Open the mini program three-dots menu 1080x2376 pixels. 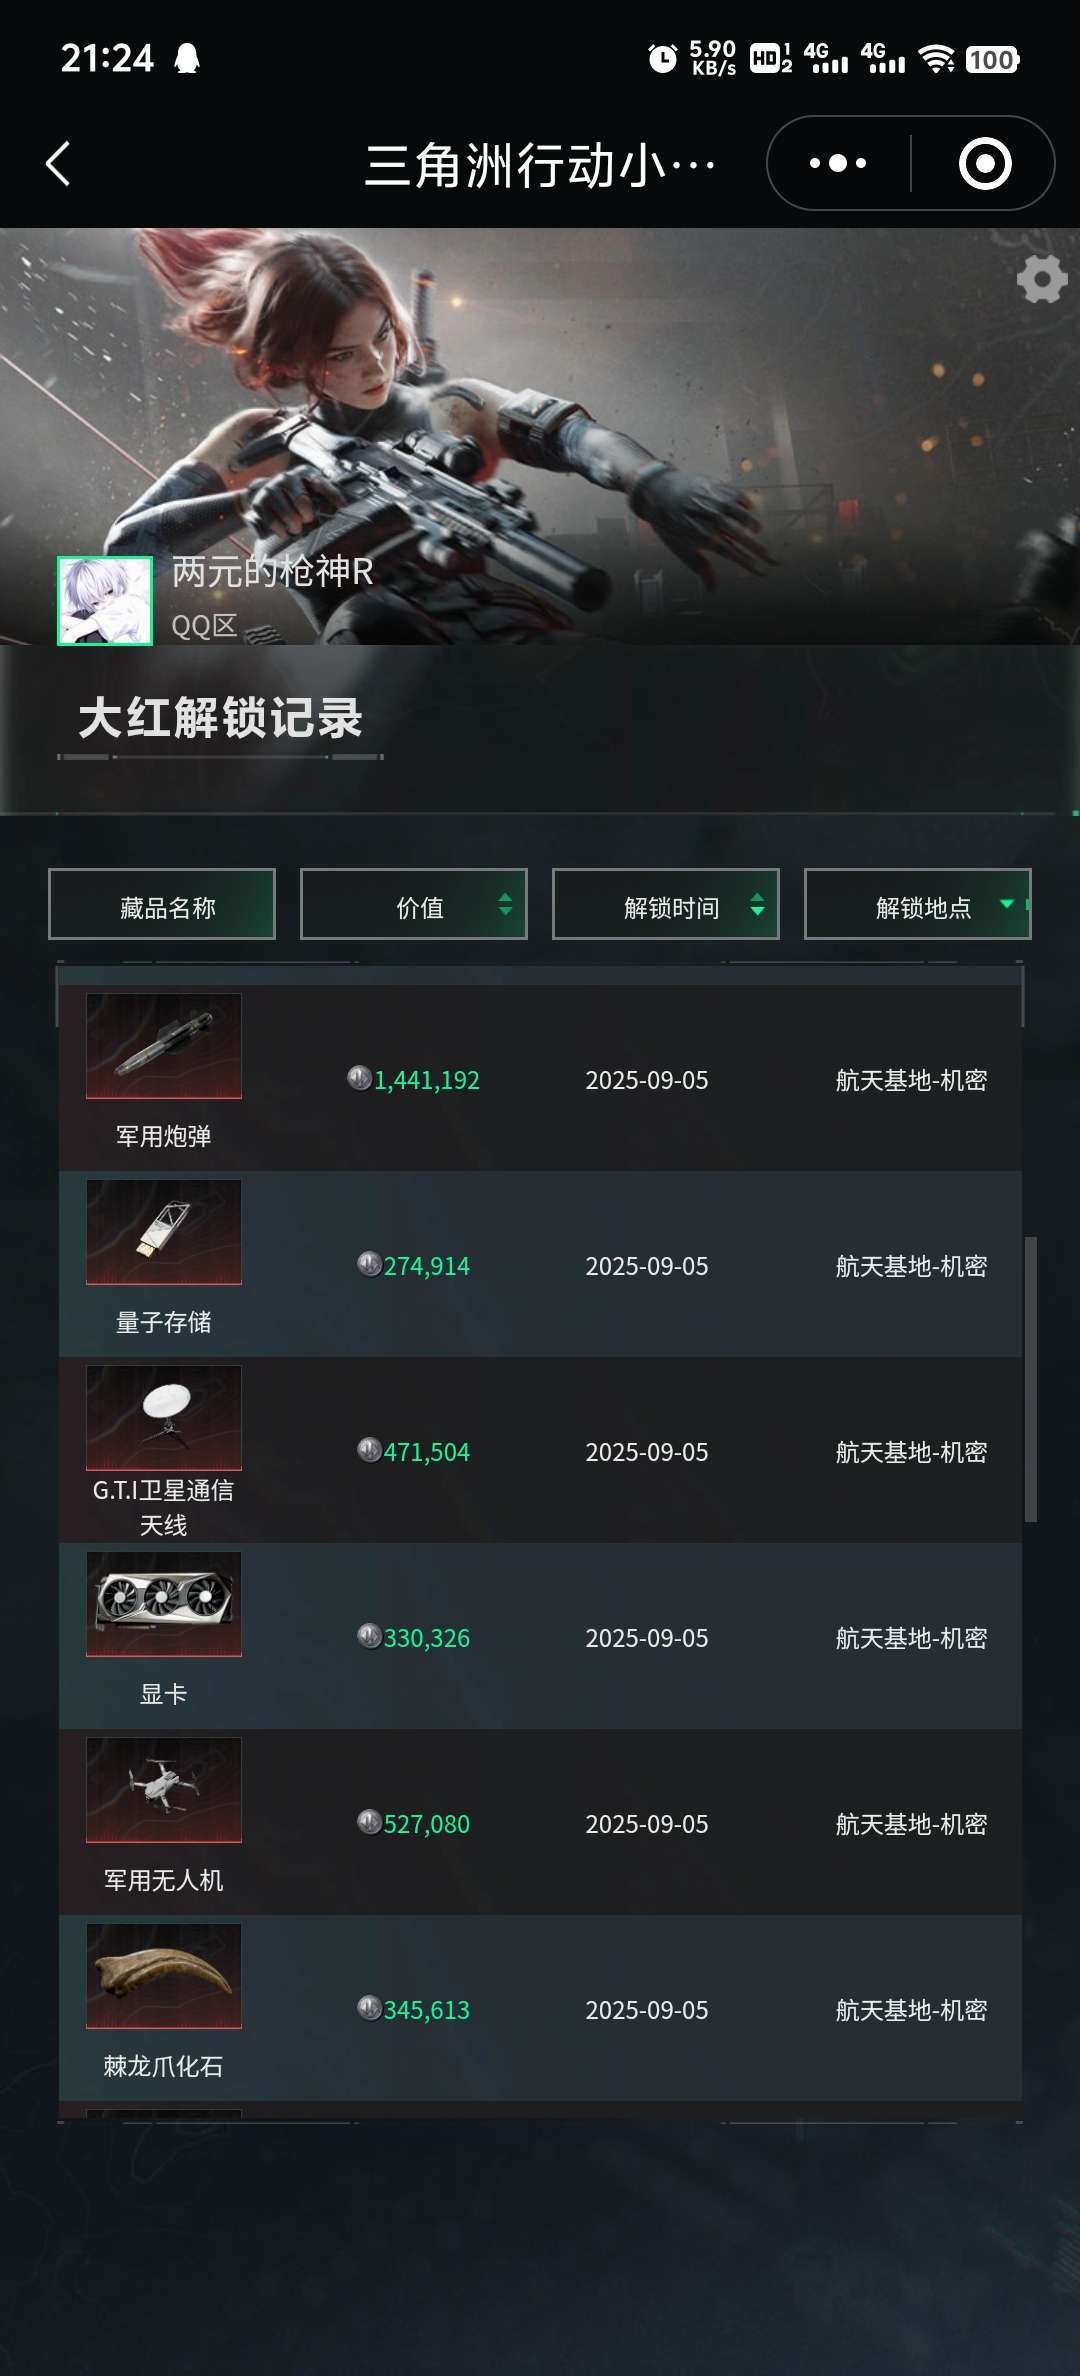coord(838,163)
